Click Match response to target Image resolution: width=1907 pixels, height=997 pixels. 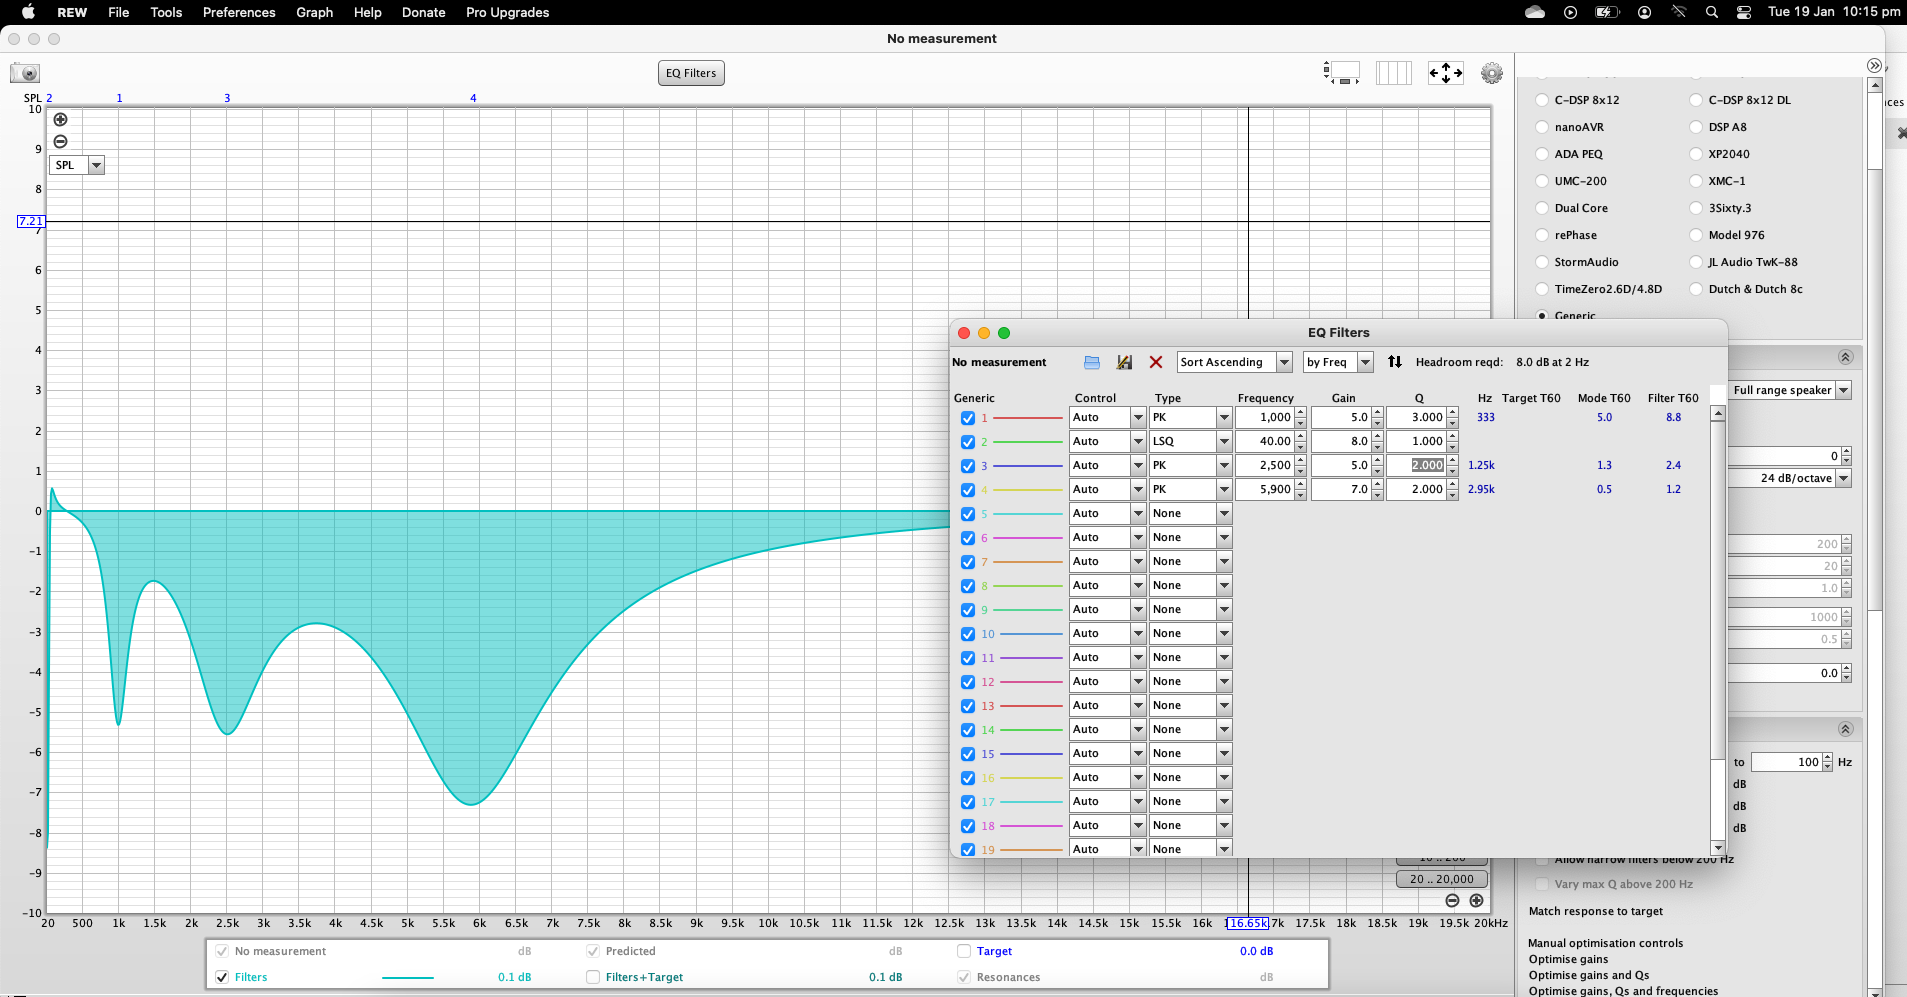click(1595, 911)
